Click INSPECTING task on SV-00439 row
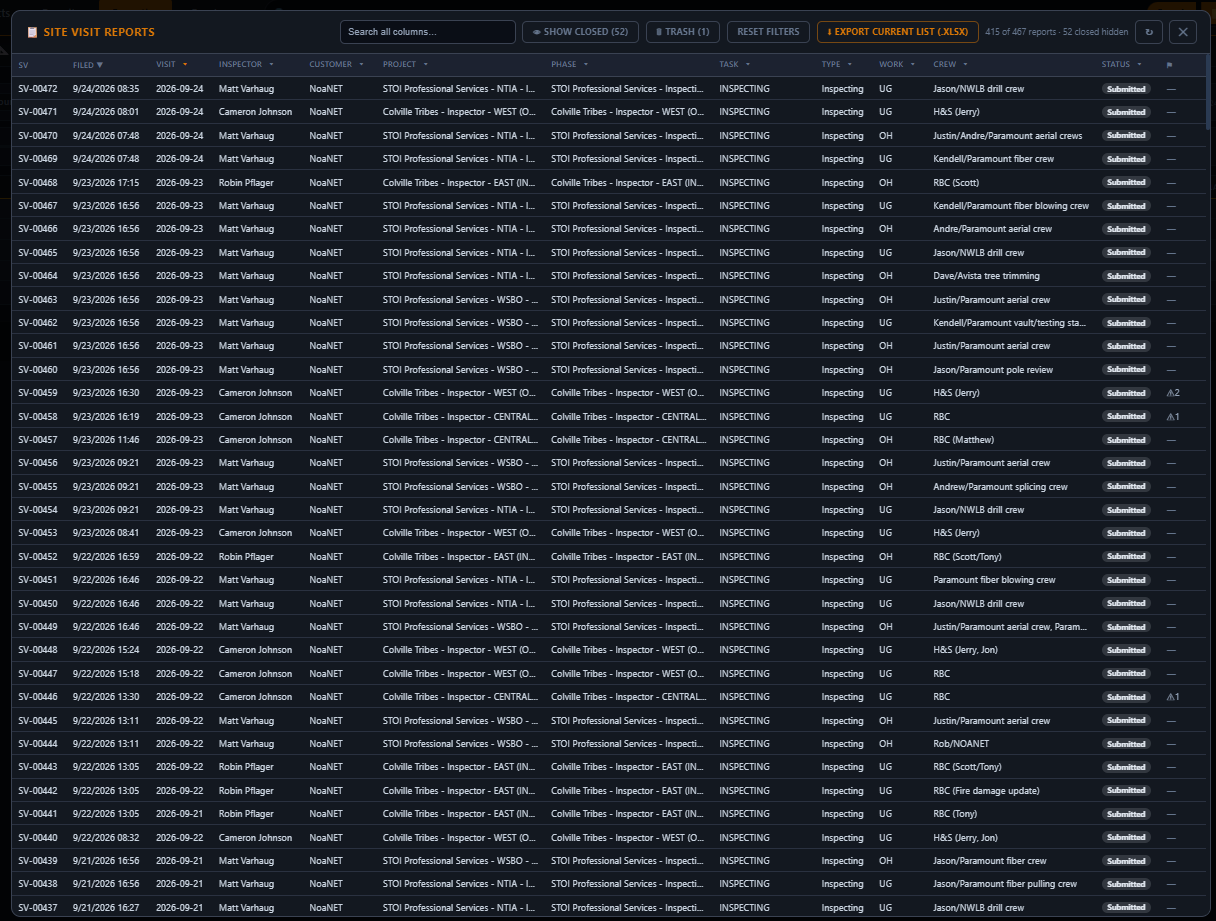Image resolution: width=1216 pixels, height=921 pixels. click(x=744, y=861)
